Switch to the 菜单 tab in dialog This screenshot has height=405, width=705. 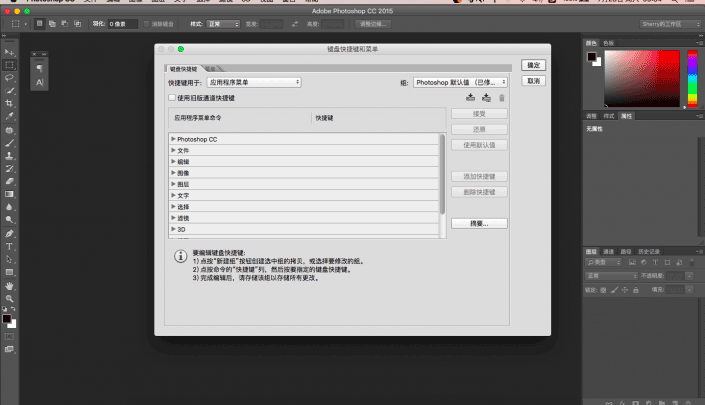tap(211, 69)
